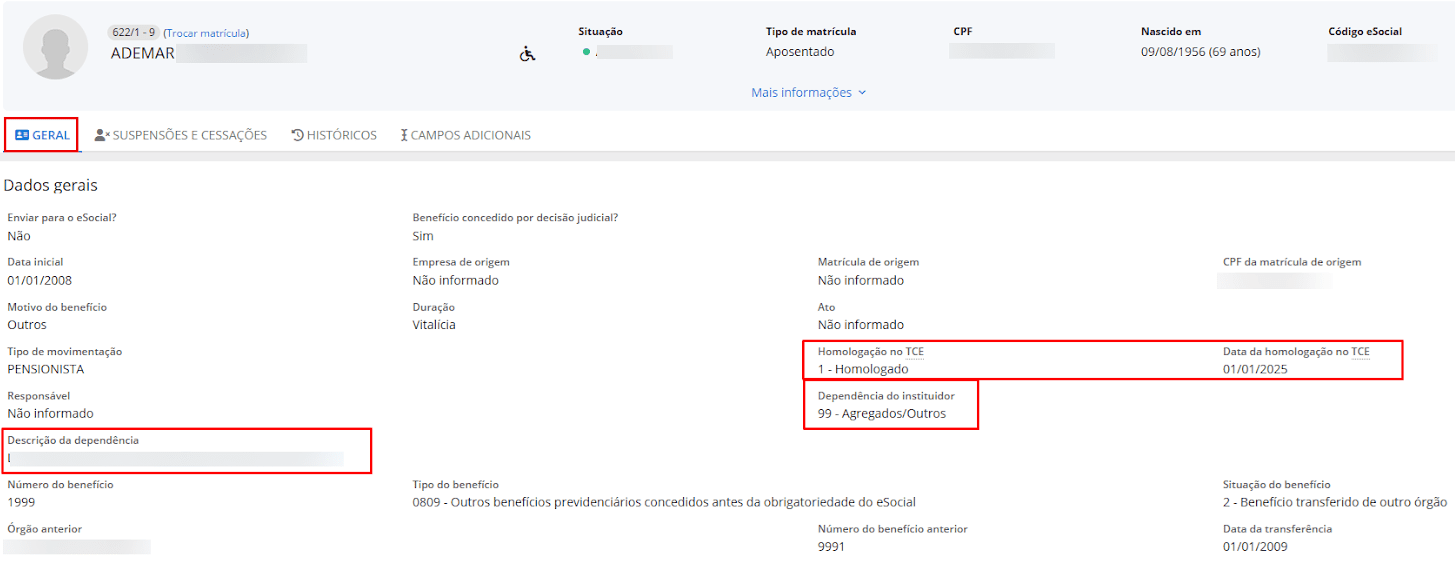This screenshot has width=1455, height=564.
Task: Click the green status dot under Situação
Action: click(x=586, y=51)
